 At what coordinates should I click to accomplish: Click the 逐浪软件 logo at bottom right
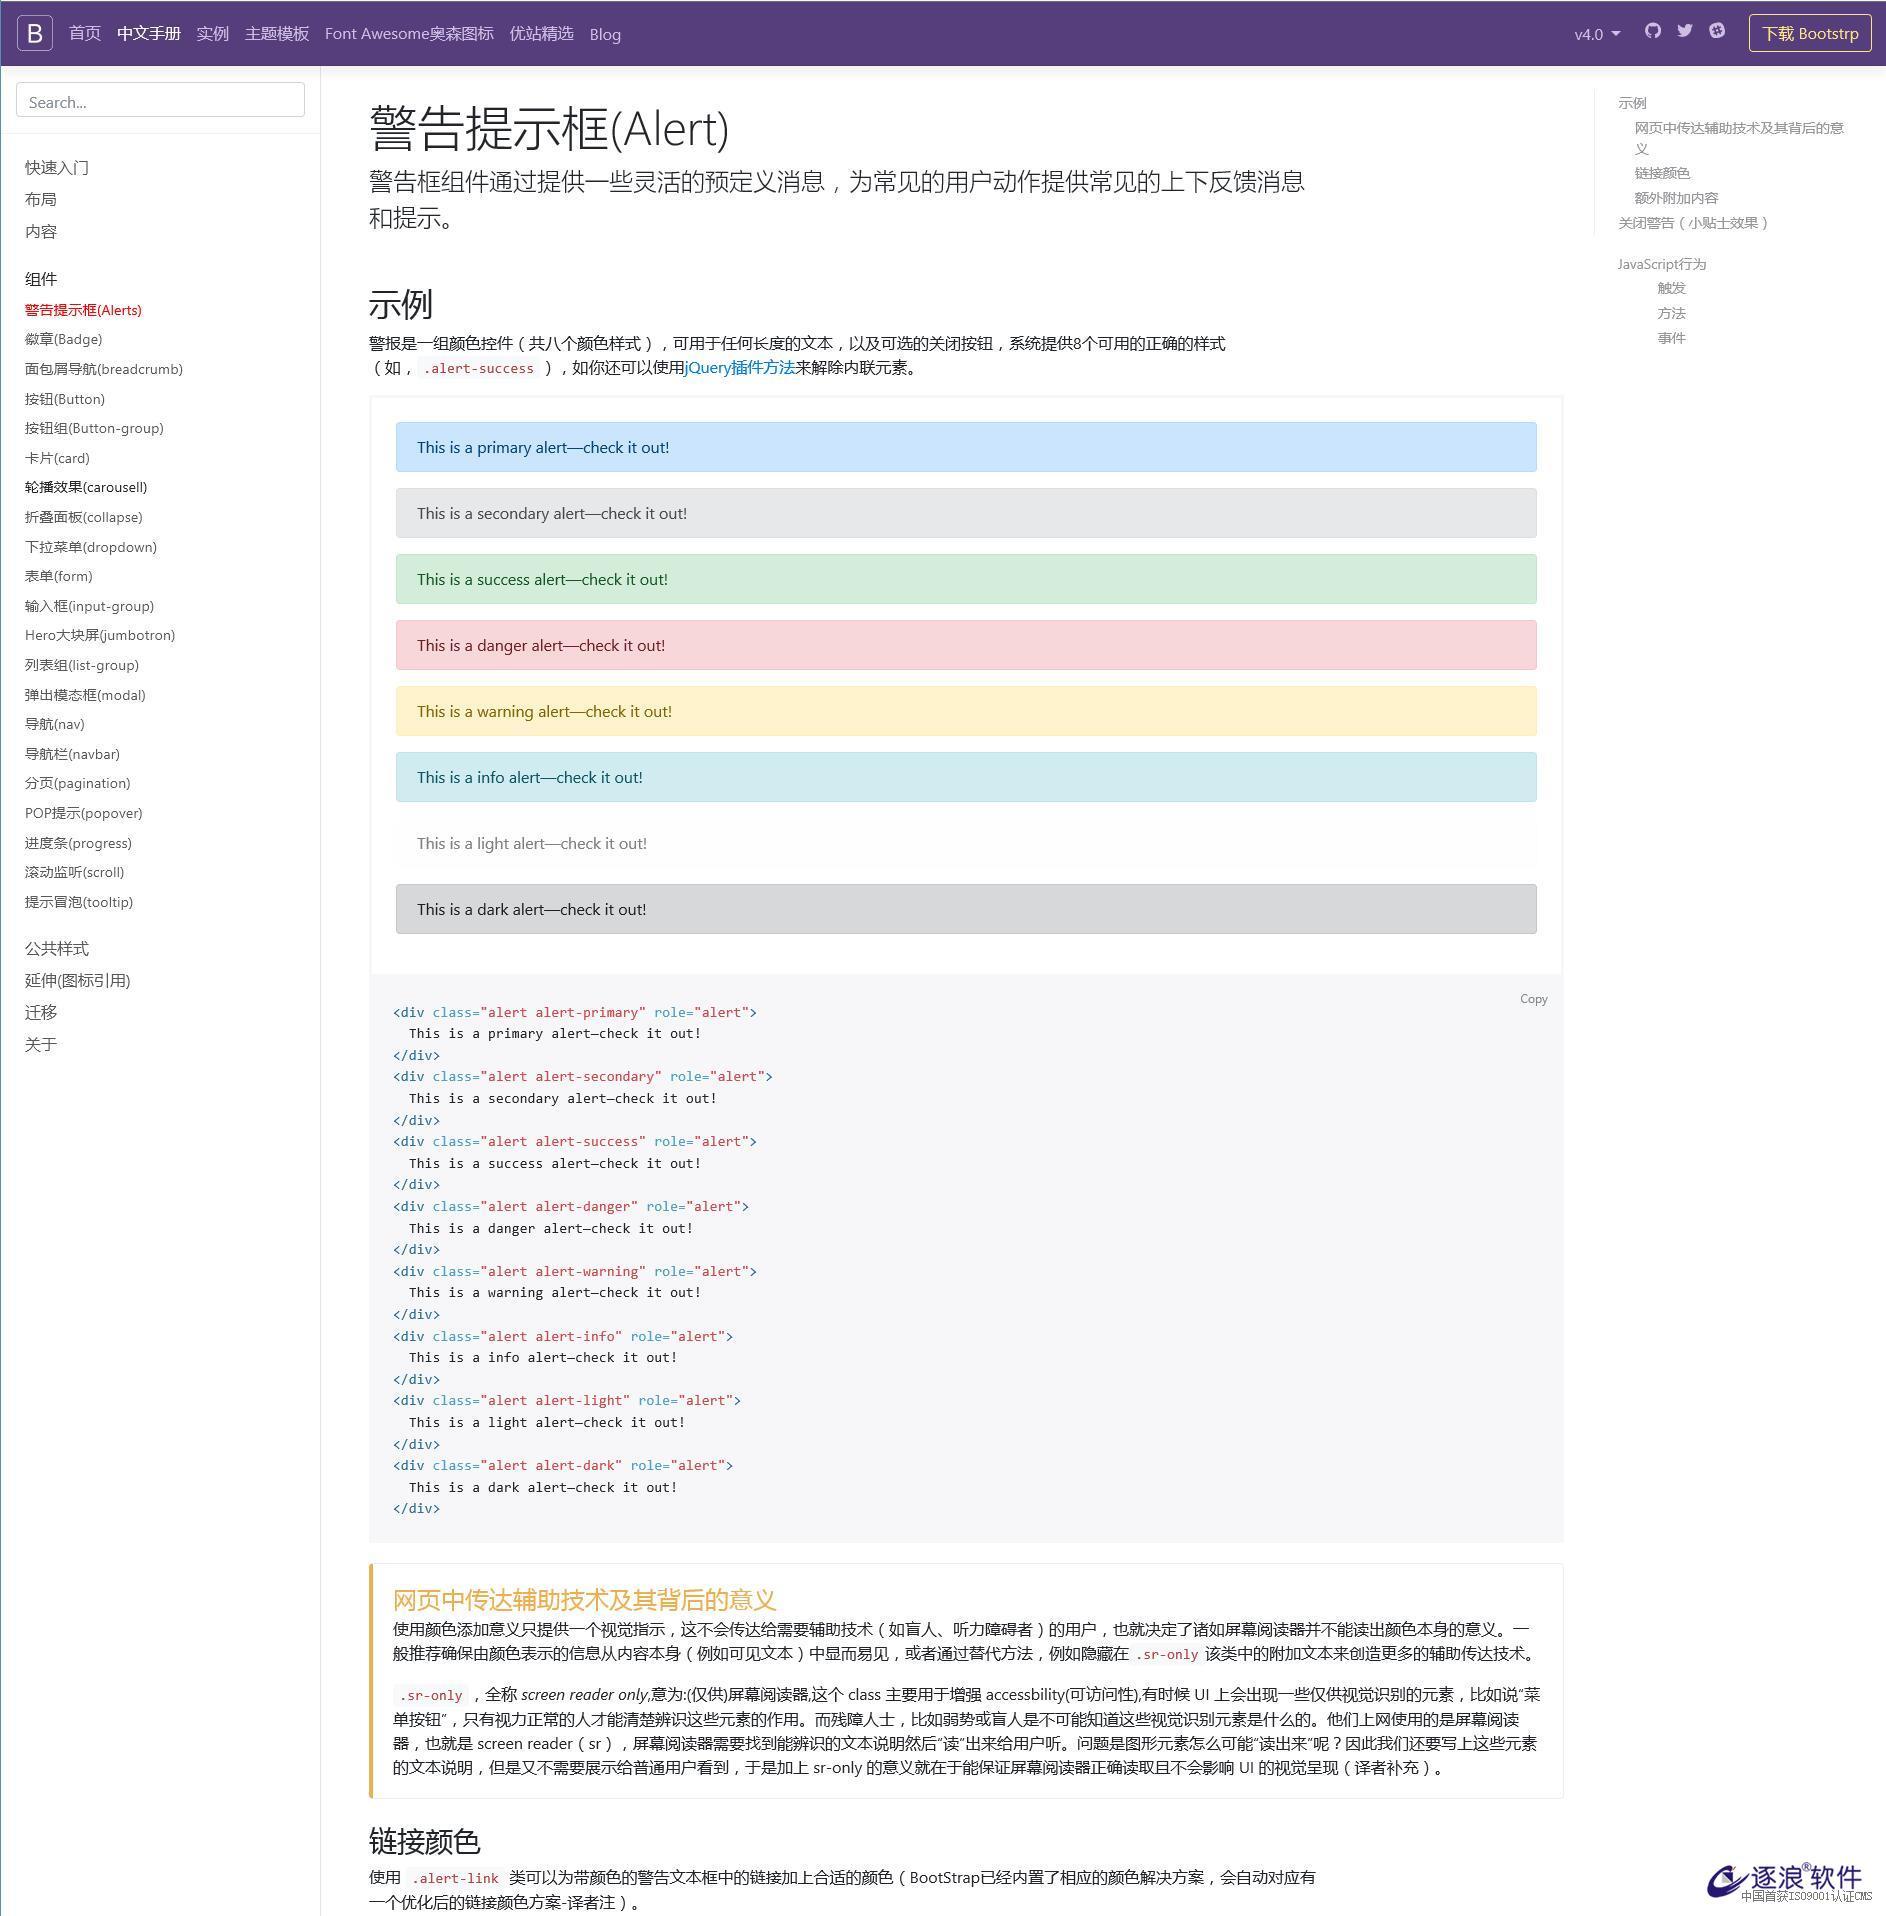tap(1788, 1881)
